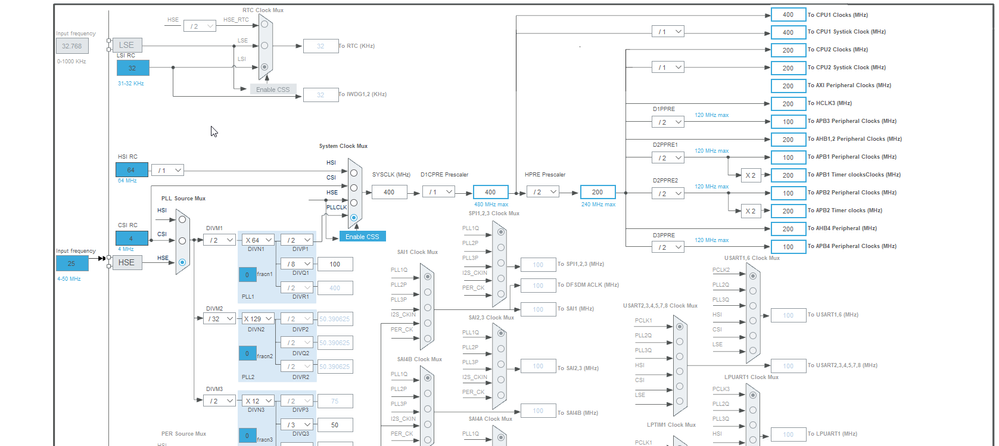
Task: Select LSE input in RTC Clock Mux
Action: pyautogui.click(x=264, y=45)
